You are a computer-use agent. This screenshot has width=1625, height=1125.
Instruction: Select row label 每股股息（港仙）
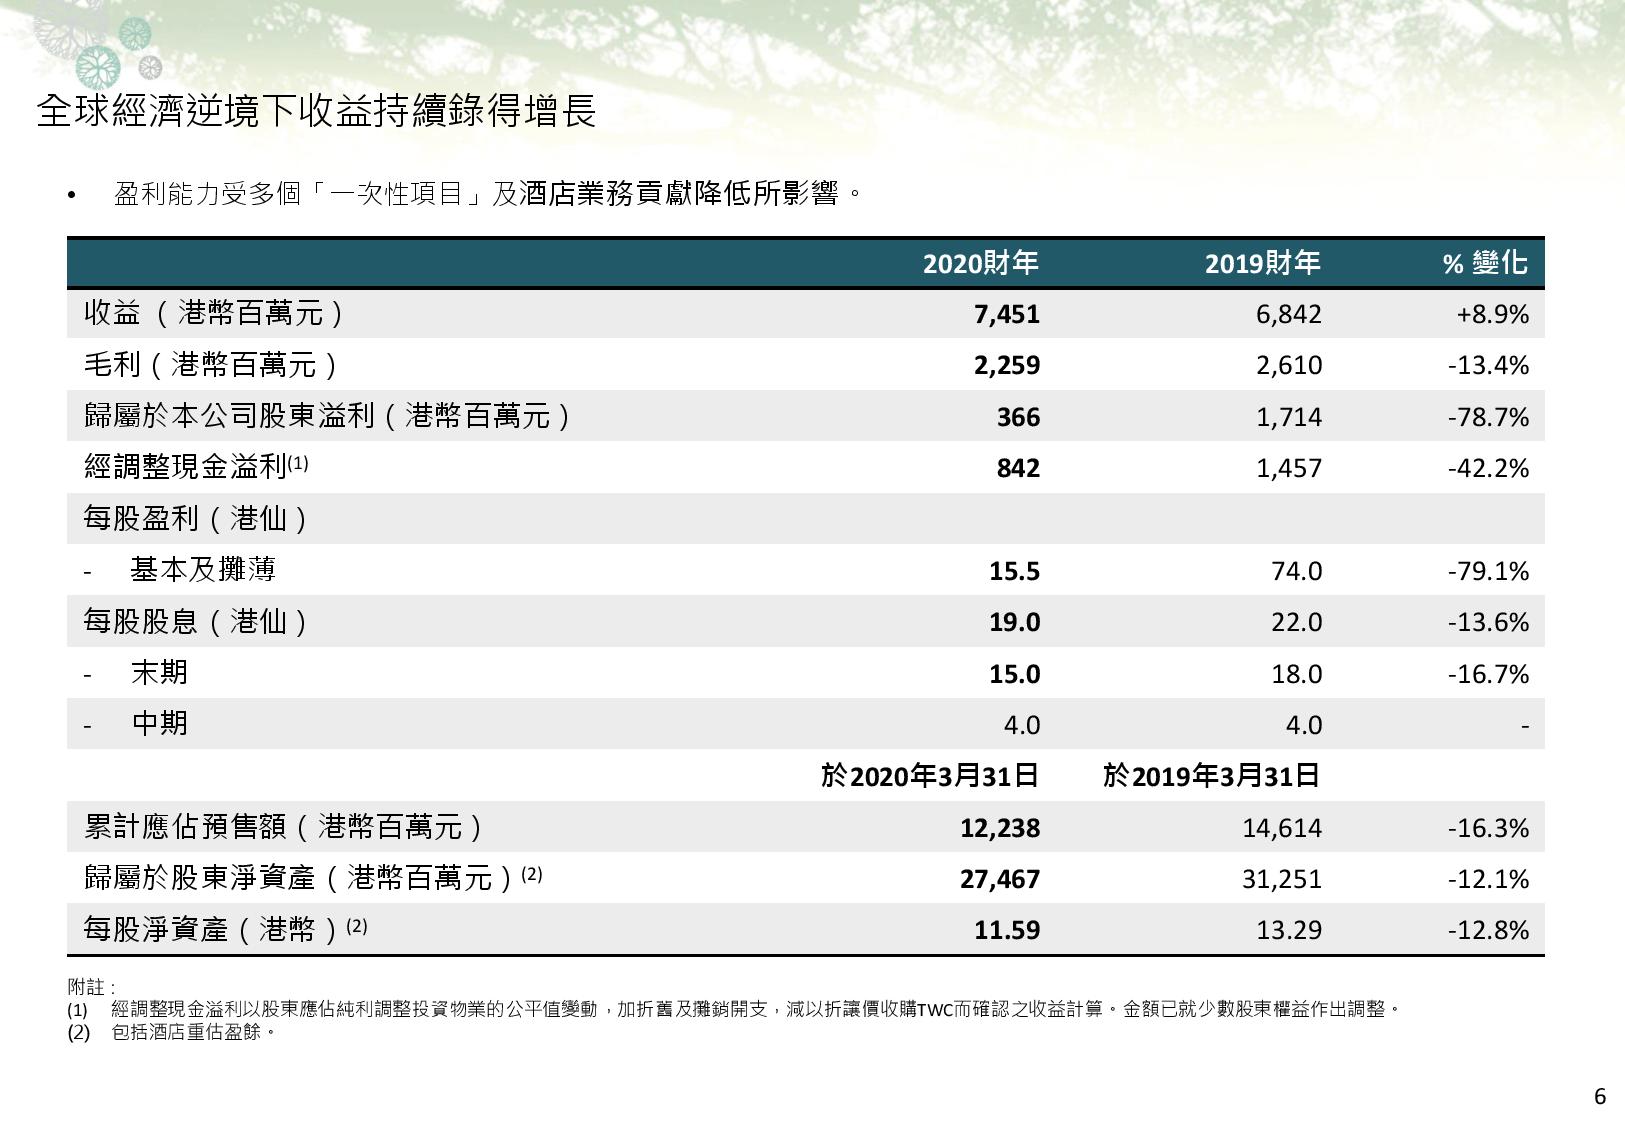[197, 622]
